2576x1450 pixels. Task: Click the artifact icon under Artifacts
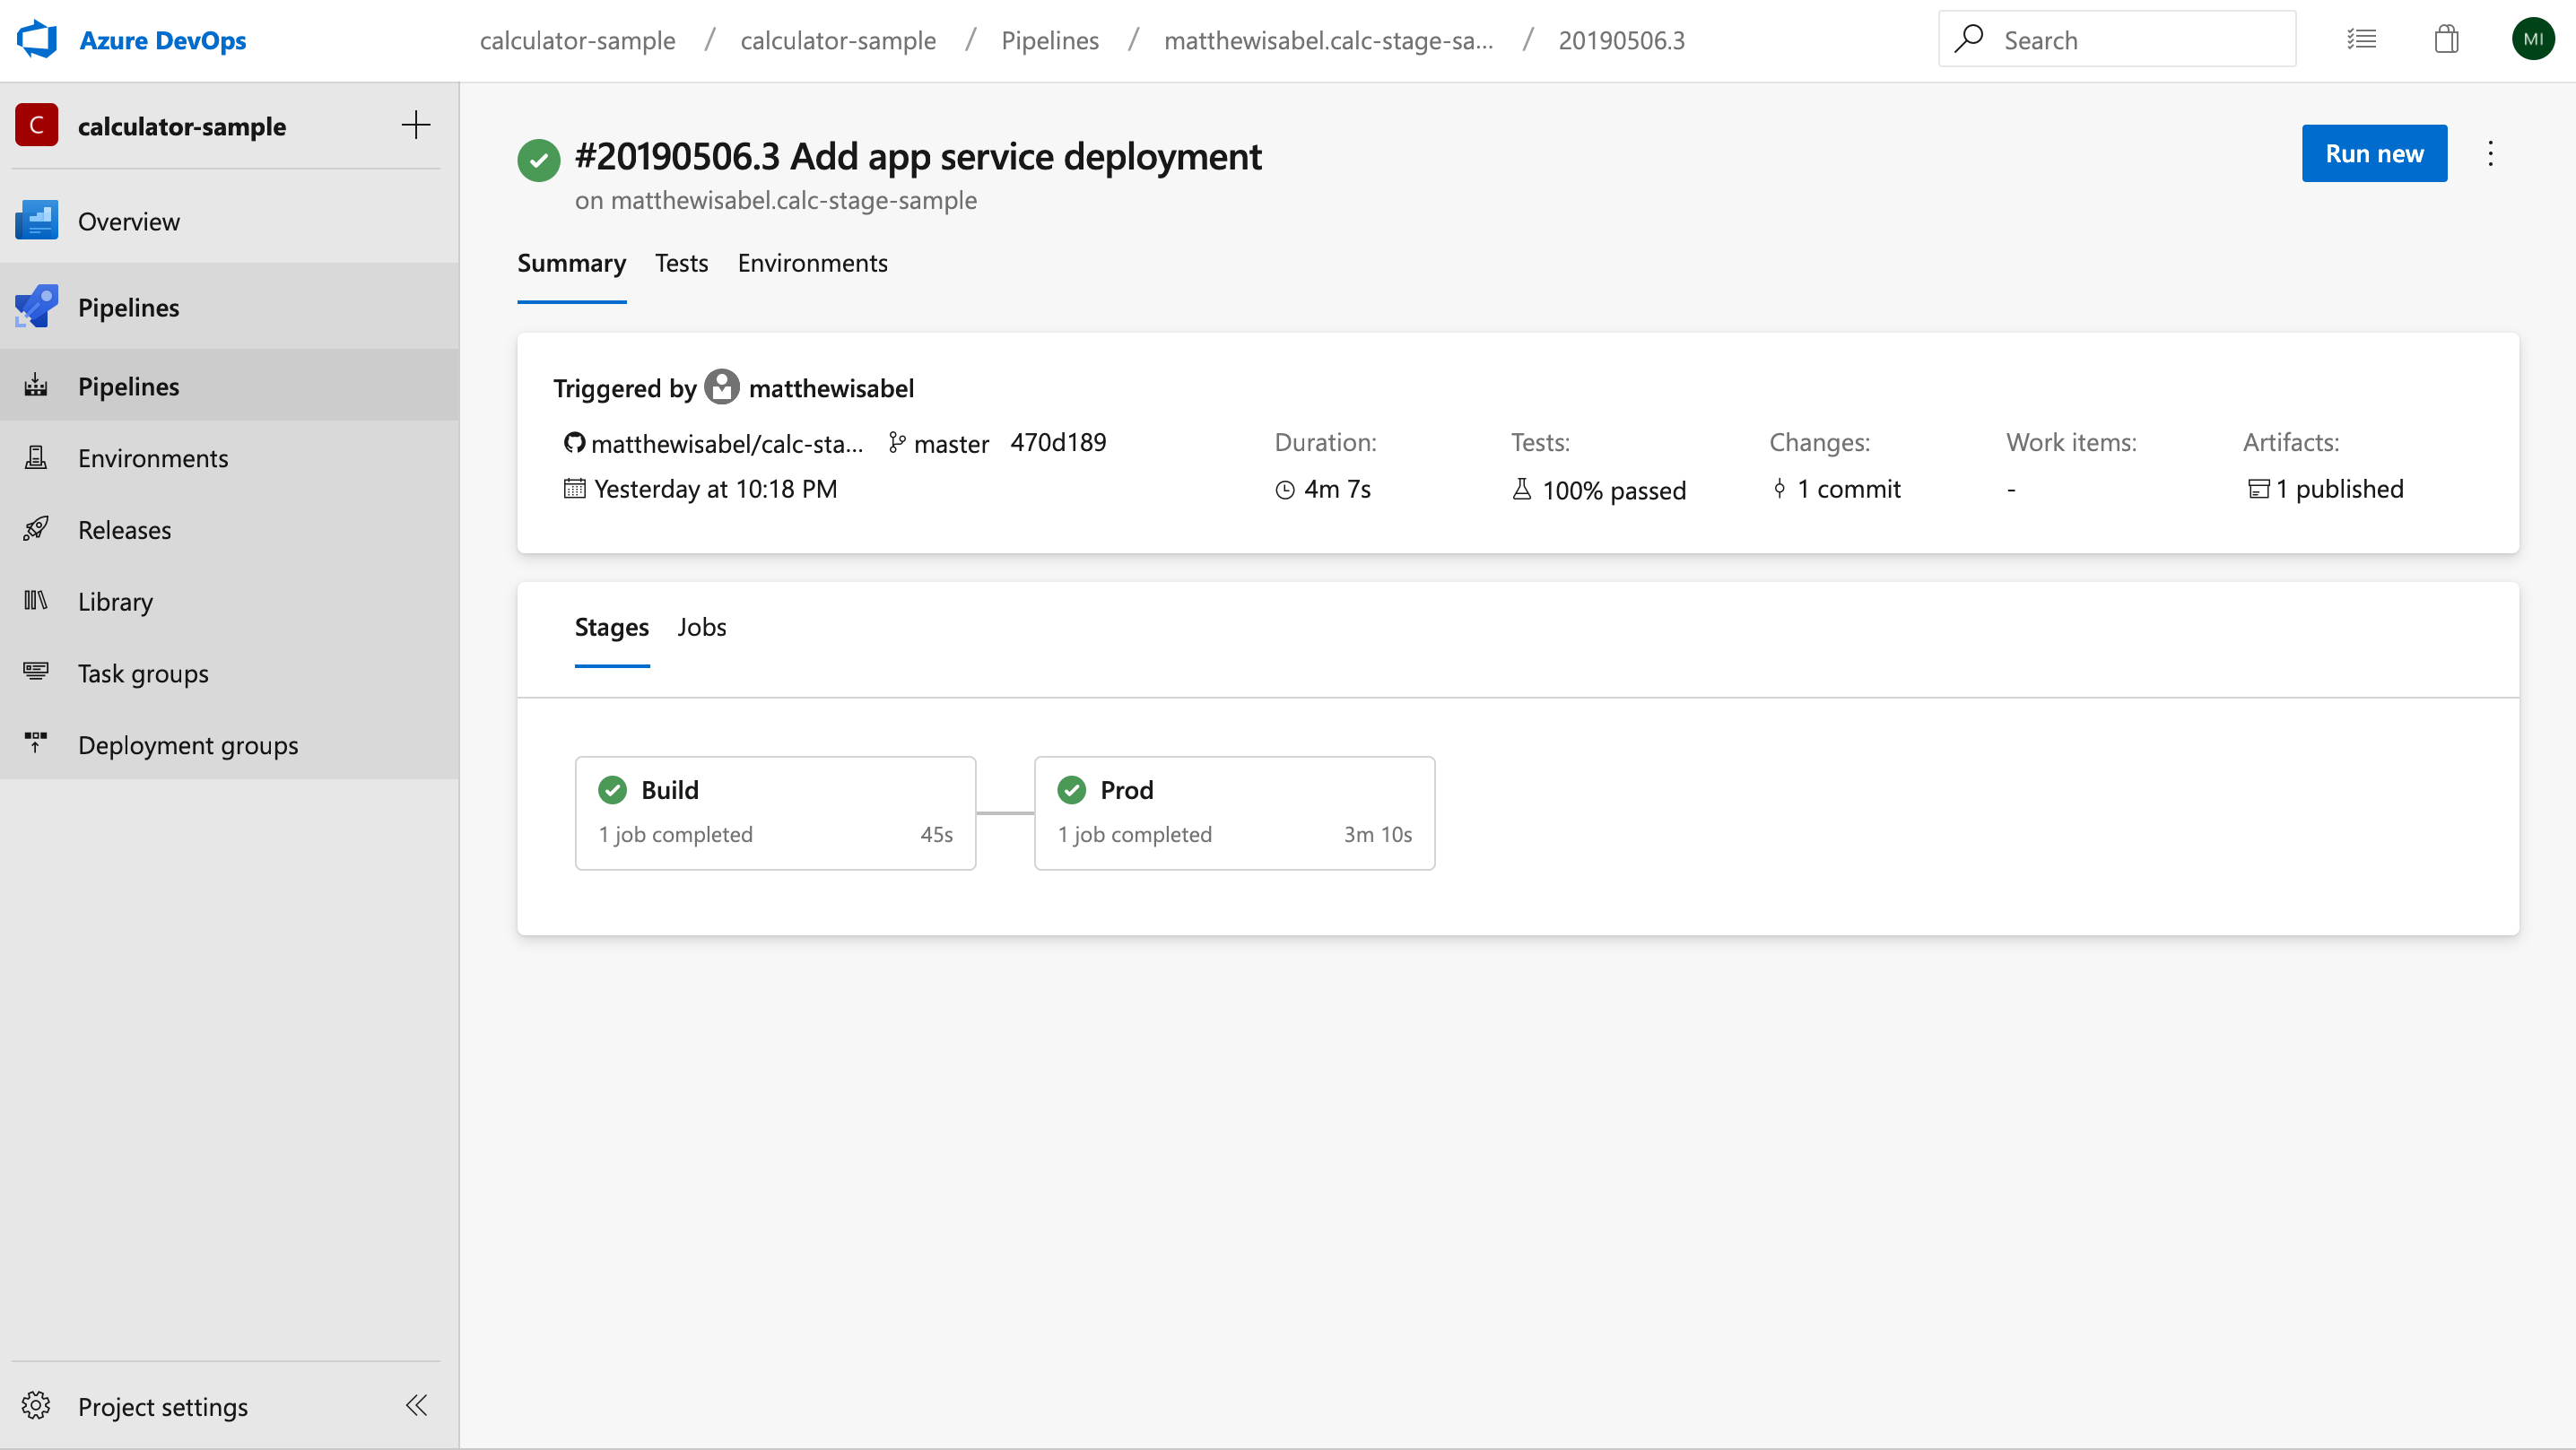point(2258,489)
